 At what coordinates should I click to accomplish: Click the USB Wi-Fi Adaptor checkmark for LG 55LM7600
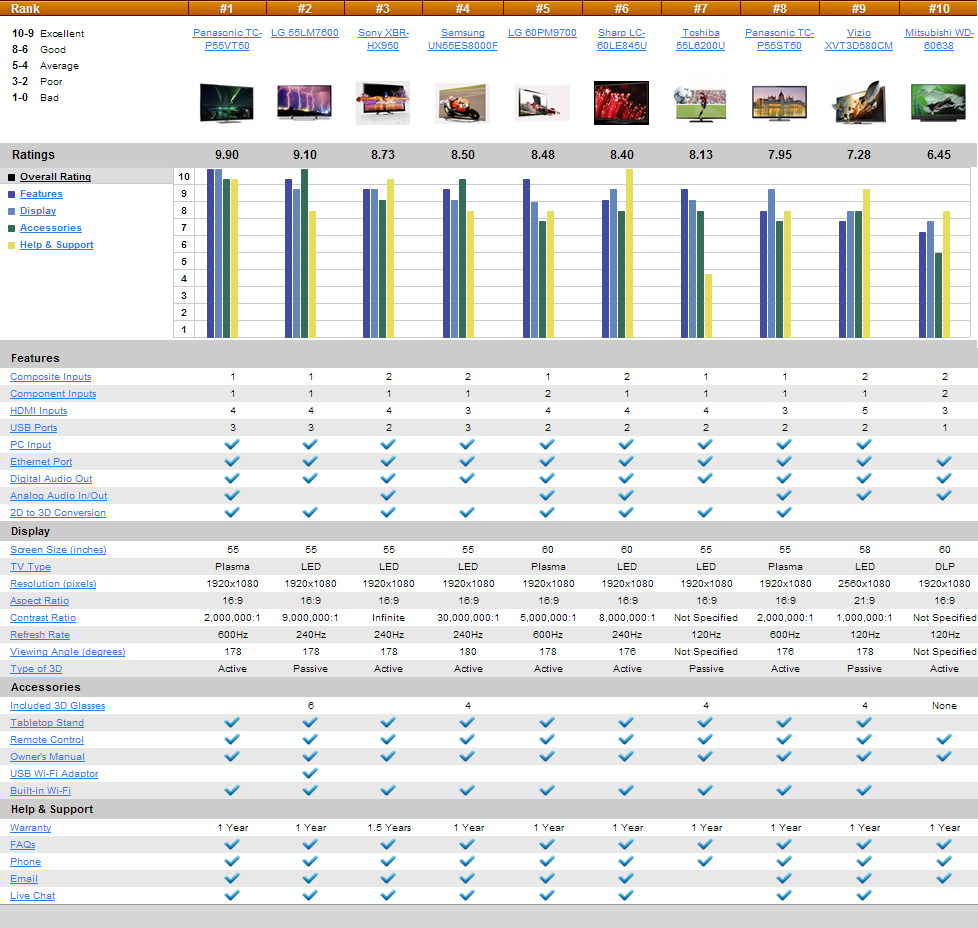tap(310, 773)
